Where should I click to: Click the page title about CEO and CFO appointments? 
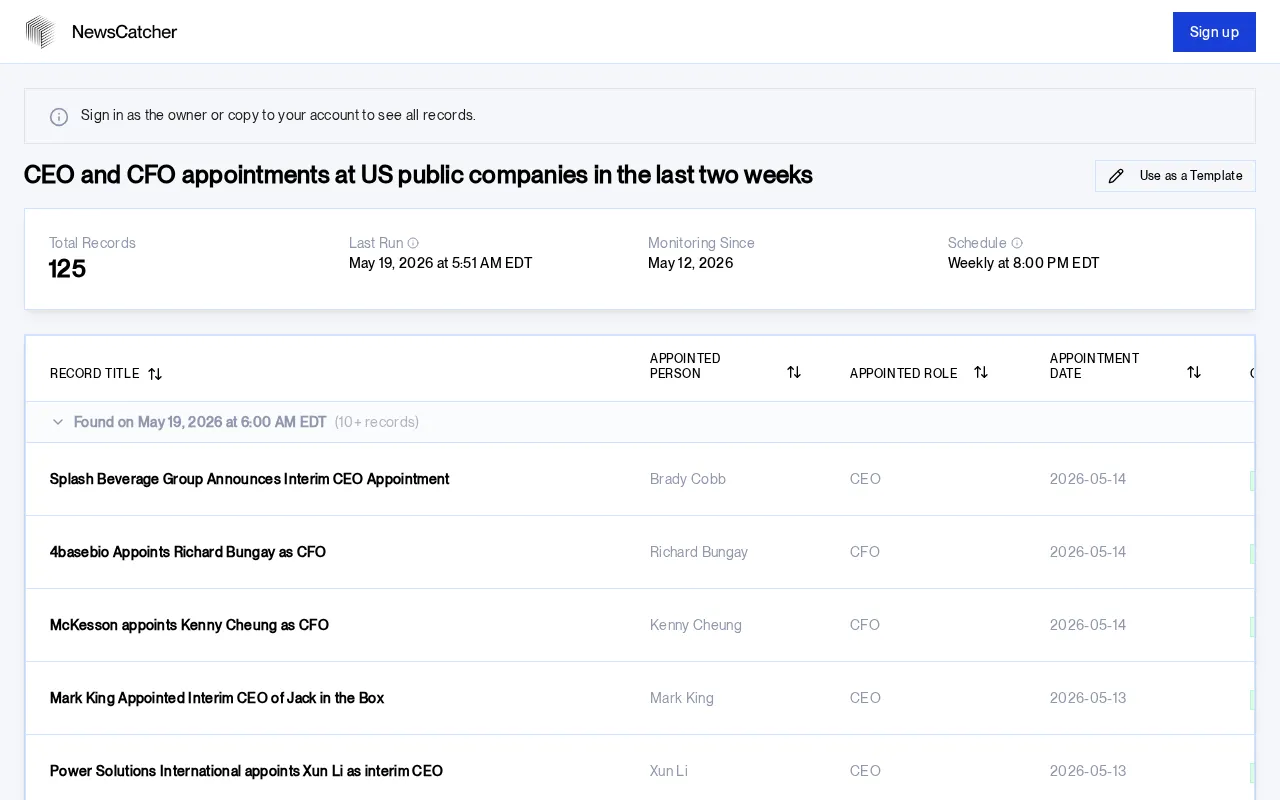coord(418,175)
